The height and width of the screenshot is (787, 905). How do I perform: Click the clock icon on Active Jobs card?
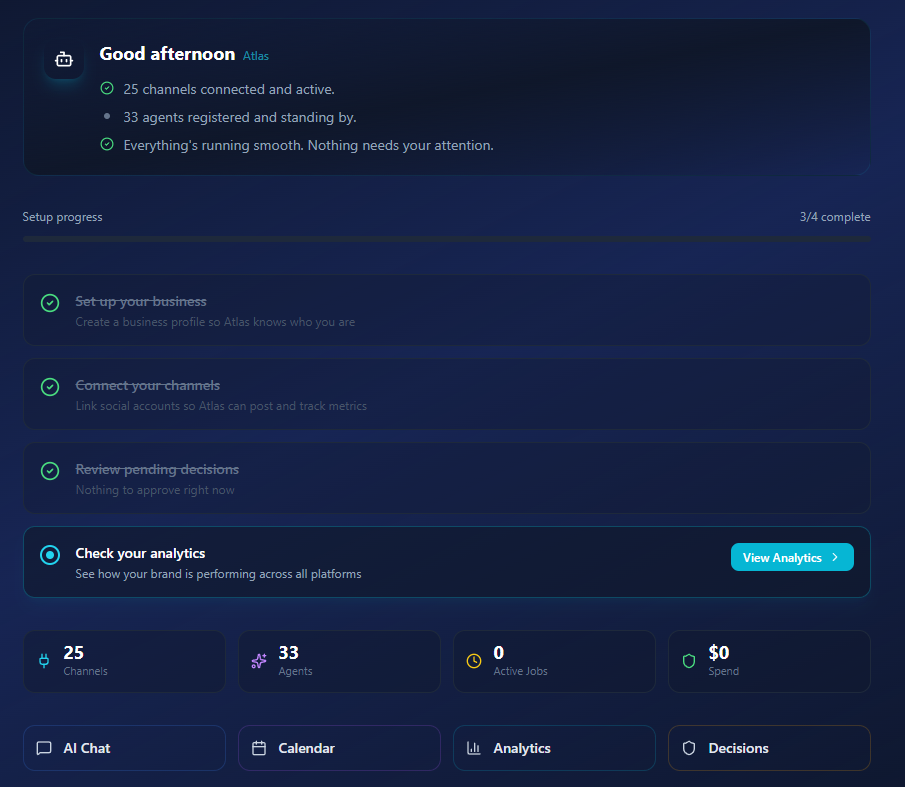tap(474, 660)
